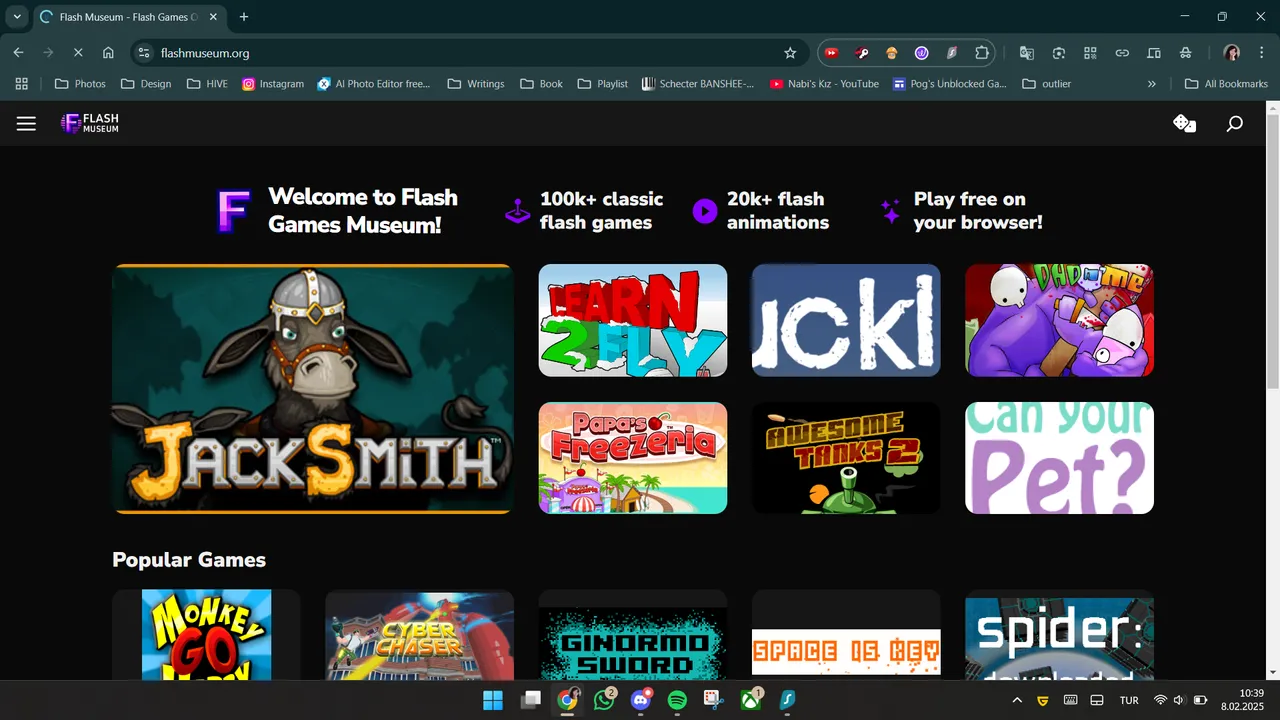Click the random game dice icon

(1184, 123)
